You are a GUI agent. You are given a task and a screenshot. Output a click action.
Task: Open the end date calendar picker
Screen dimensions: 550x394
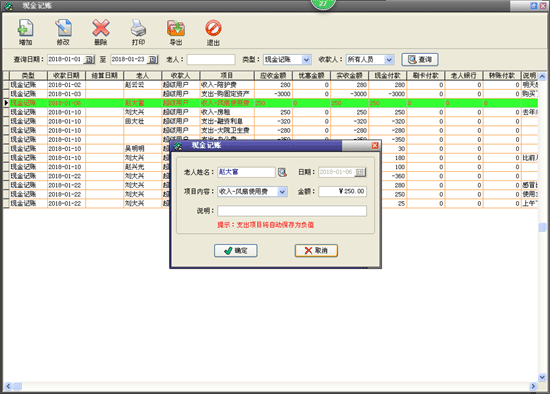(x=153, y=60)
